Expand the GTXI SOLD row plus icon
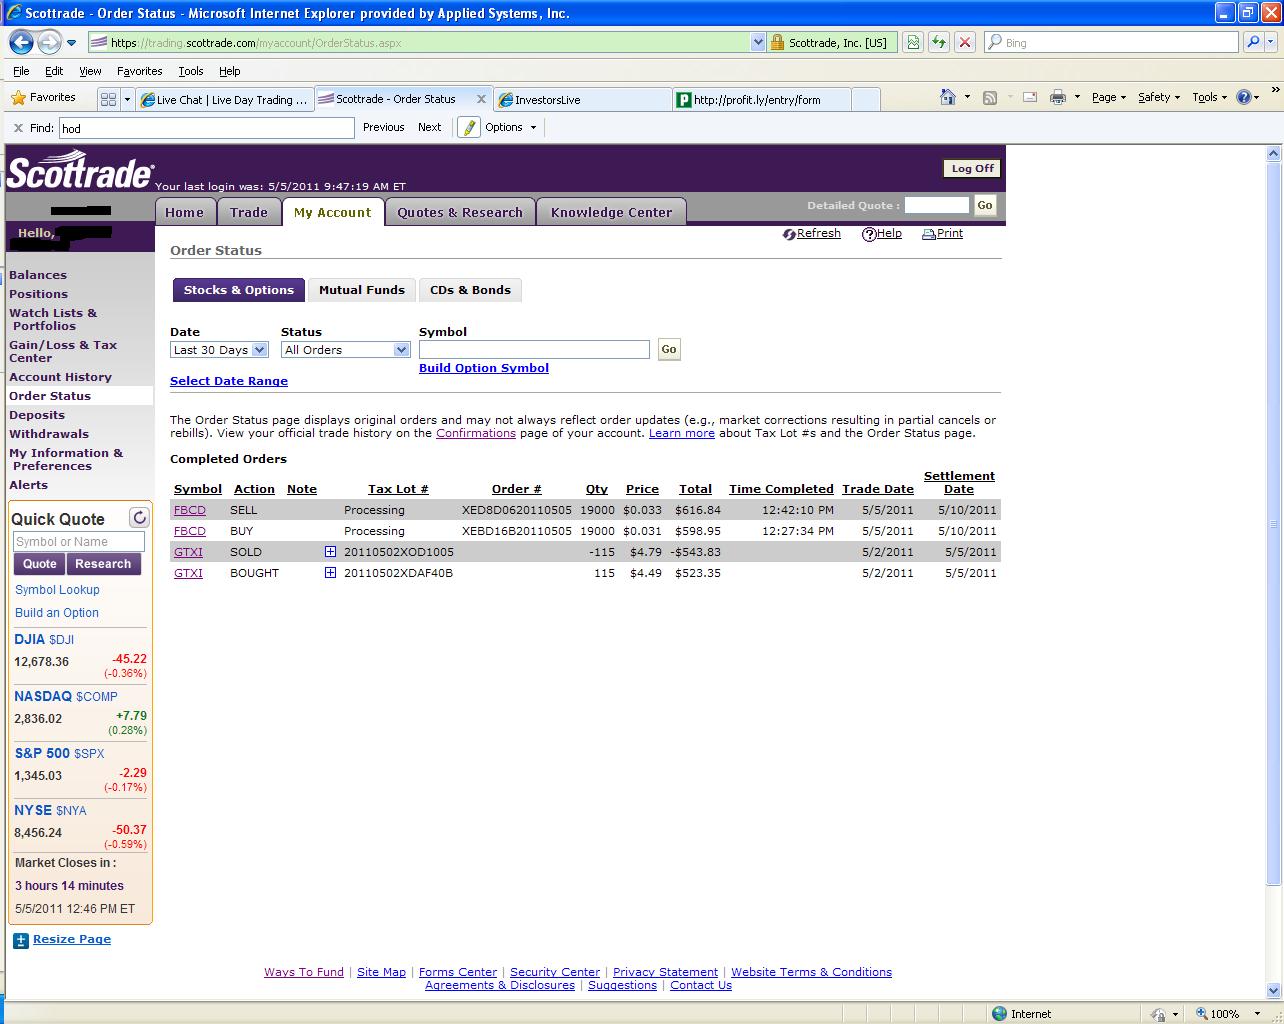This screenshot has height=1024, width=1284. coord(330,552)
